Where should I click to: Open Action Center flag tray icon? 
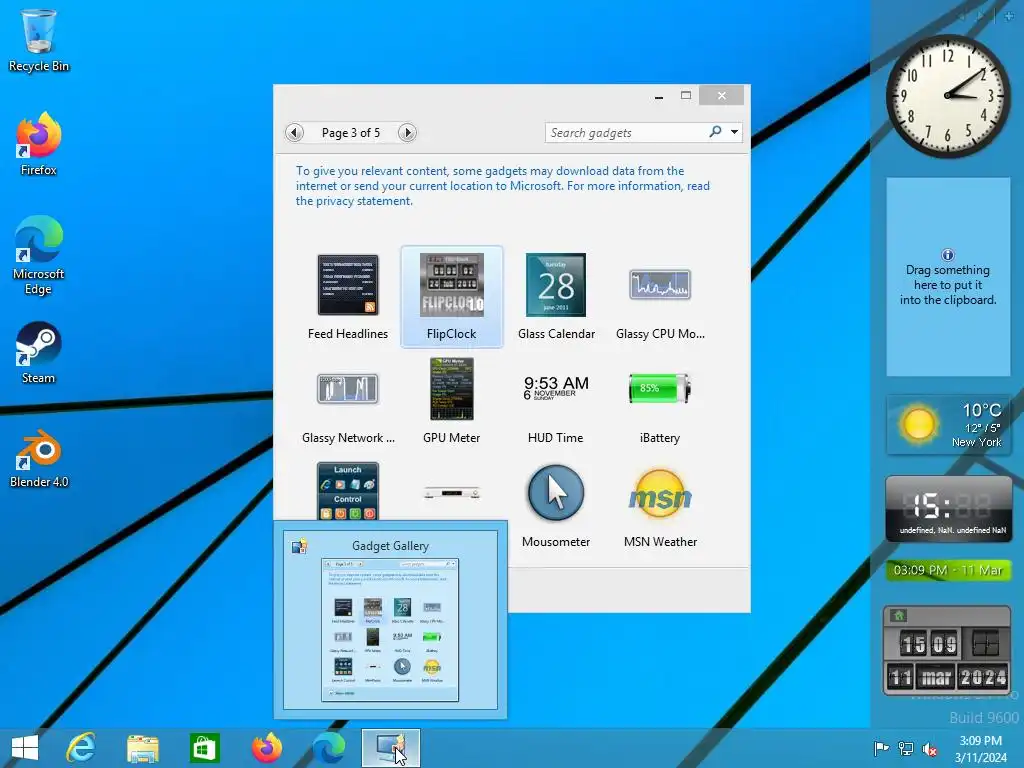tap(881, 748)
